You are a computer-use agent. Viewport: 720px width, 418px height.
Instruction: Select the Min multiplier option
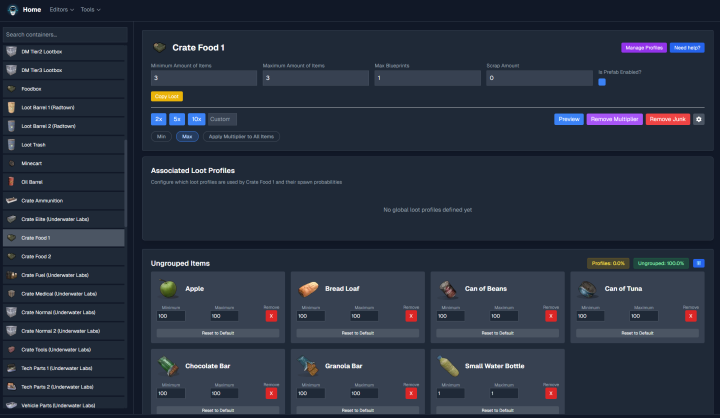click(x=161, y=136)
